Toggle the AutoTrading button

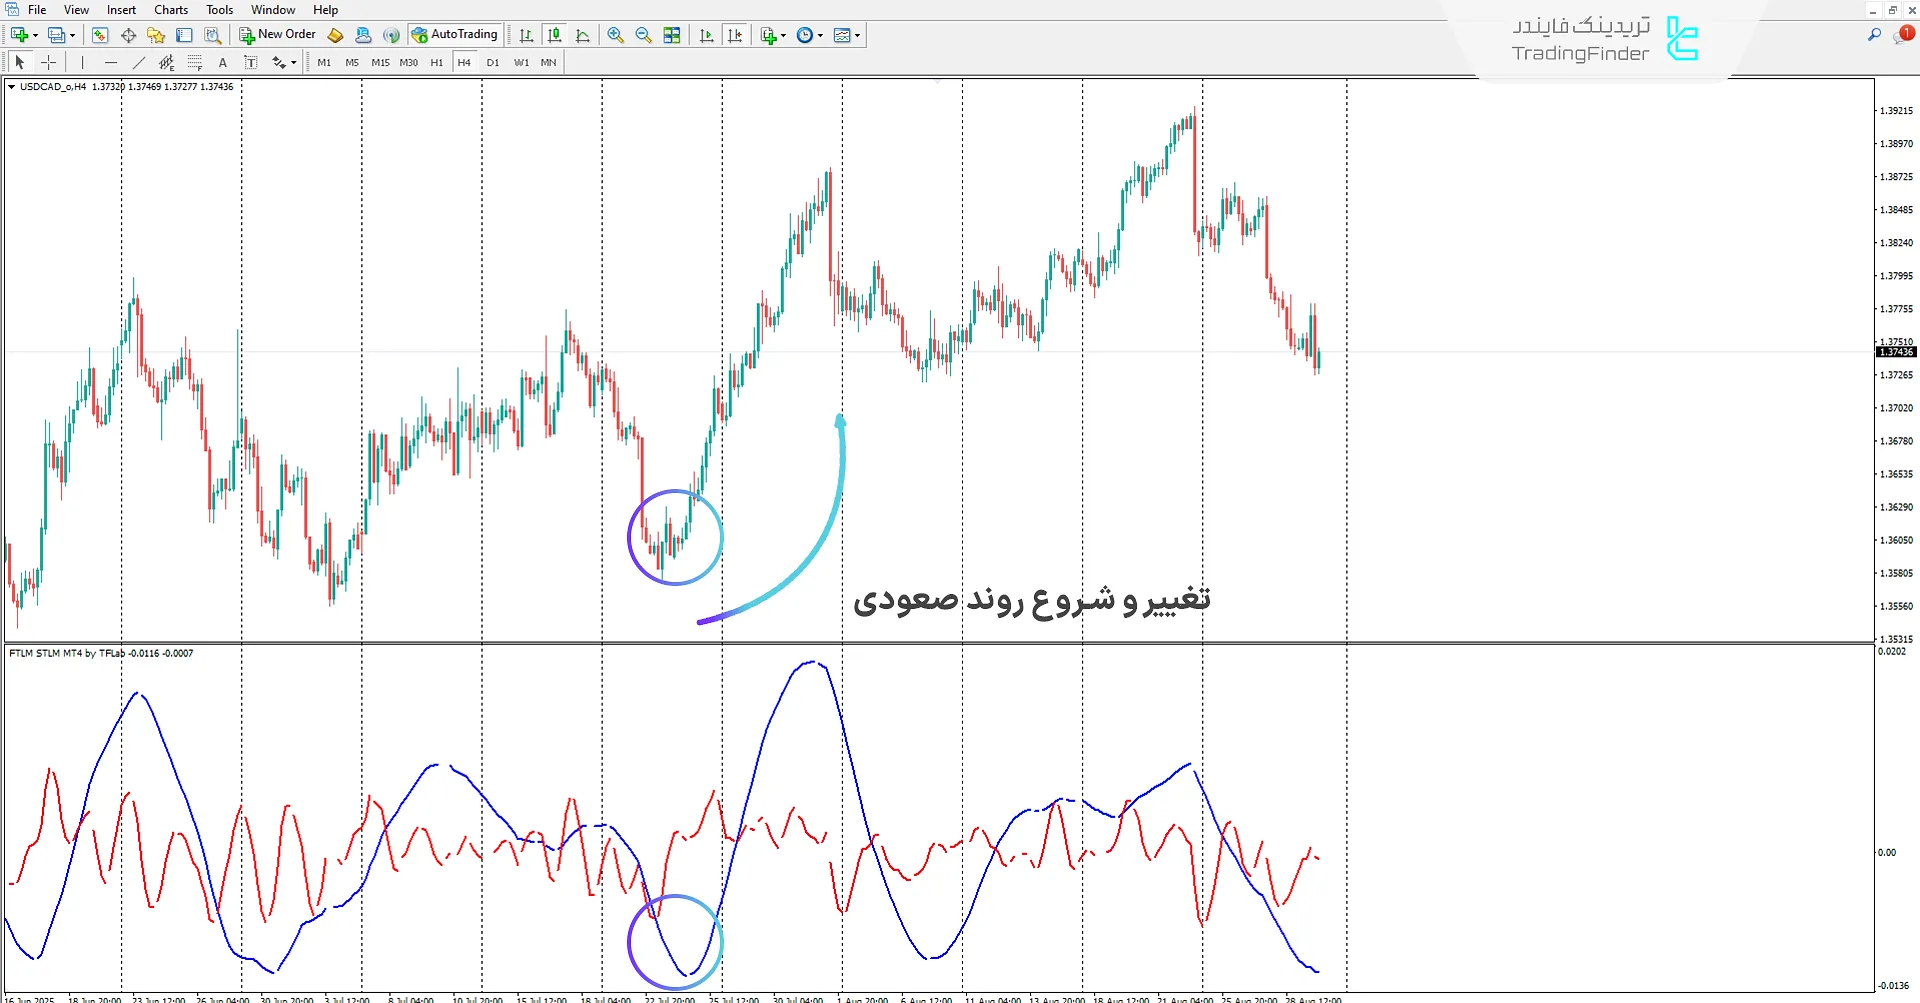point(455,35)
